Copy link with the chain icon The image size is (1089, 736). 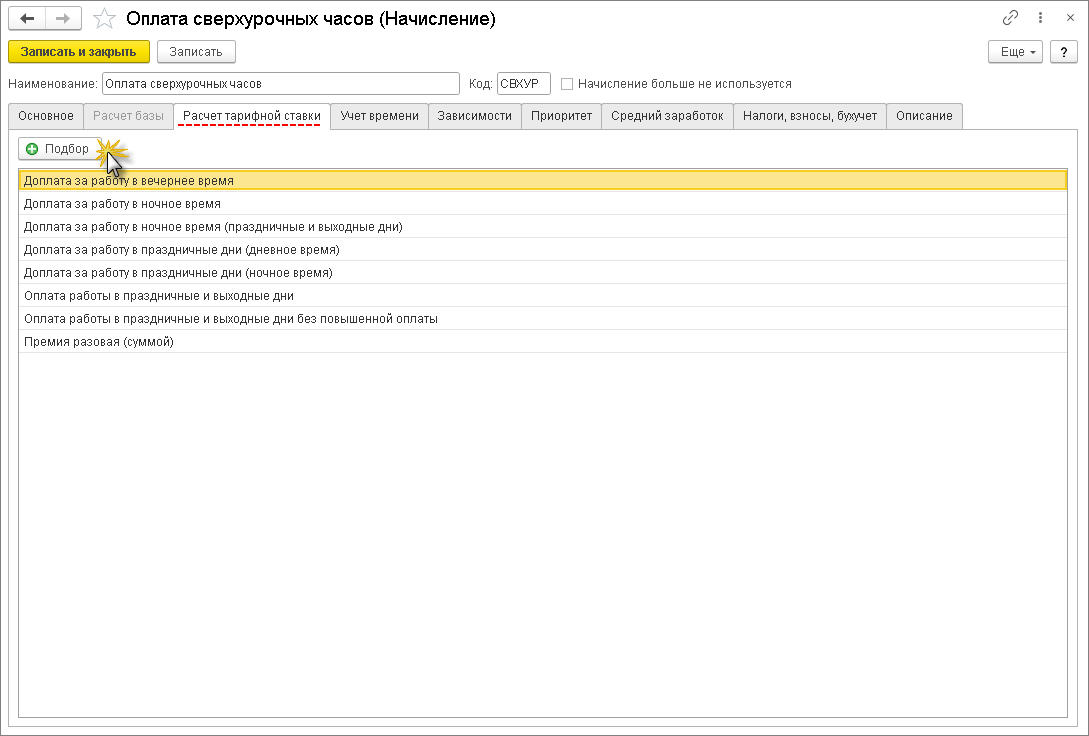coord(1011,18)
